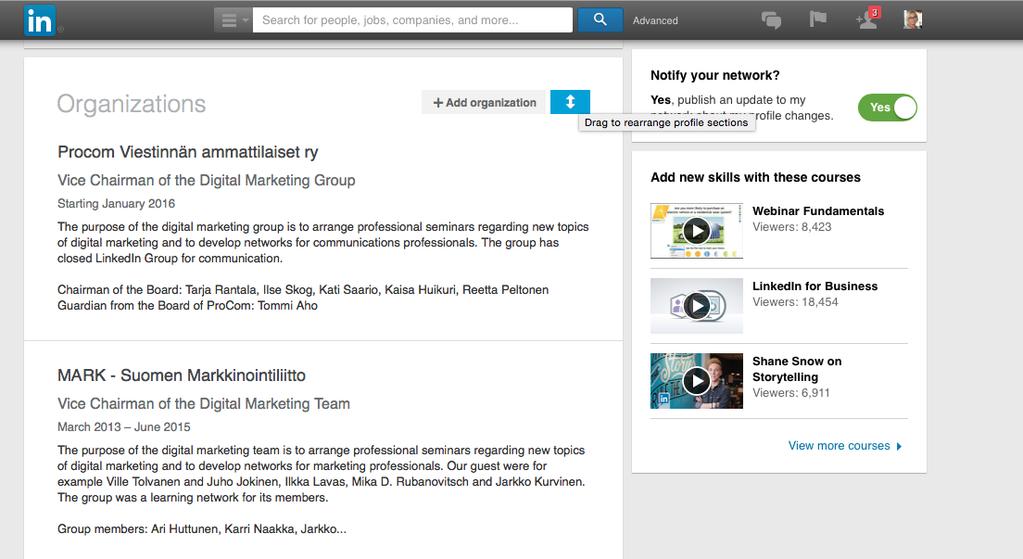Click the Organizations section heading
Image resolution: width=1023 pixels, height=559 pixels.
coord(131,104)
